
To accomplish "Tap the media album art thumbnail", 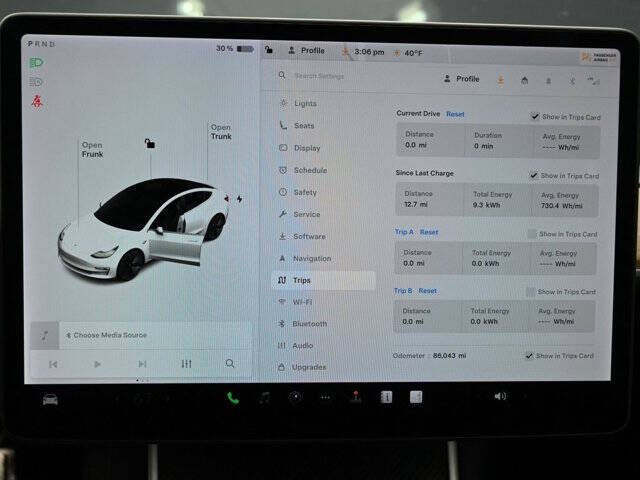I will coord(44,336).
